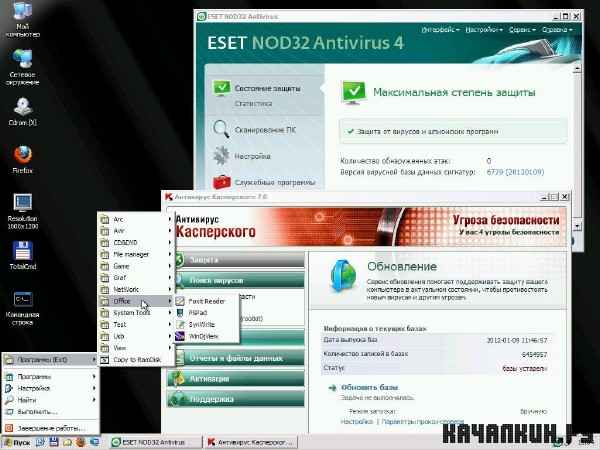Click the shutdown icon in Start menu

[9, 428]
